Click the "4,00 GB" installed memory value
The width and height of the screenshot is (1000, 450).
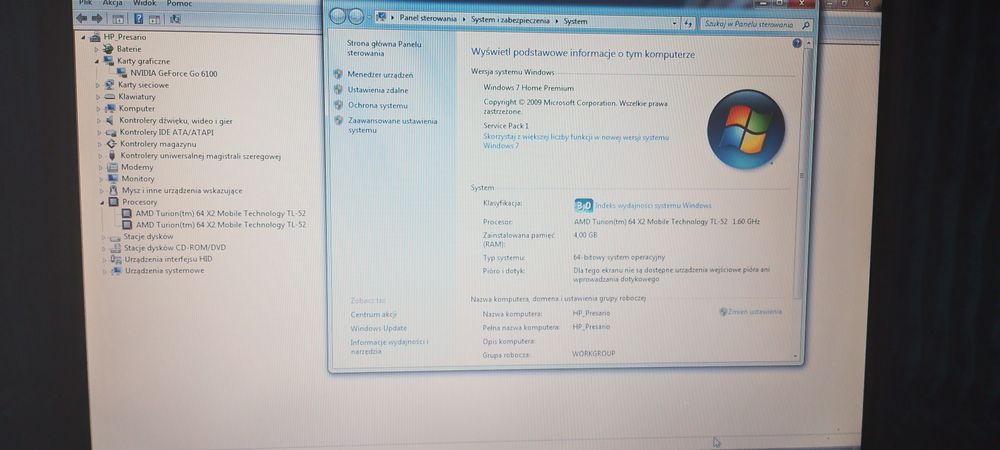point(585,235)
